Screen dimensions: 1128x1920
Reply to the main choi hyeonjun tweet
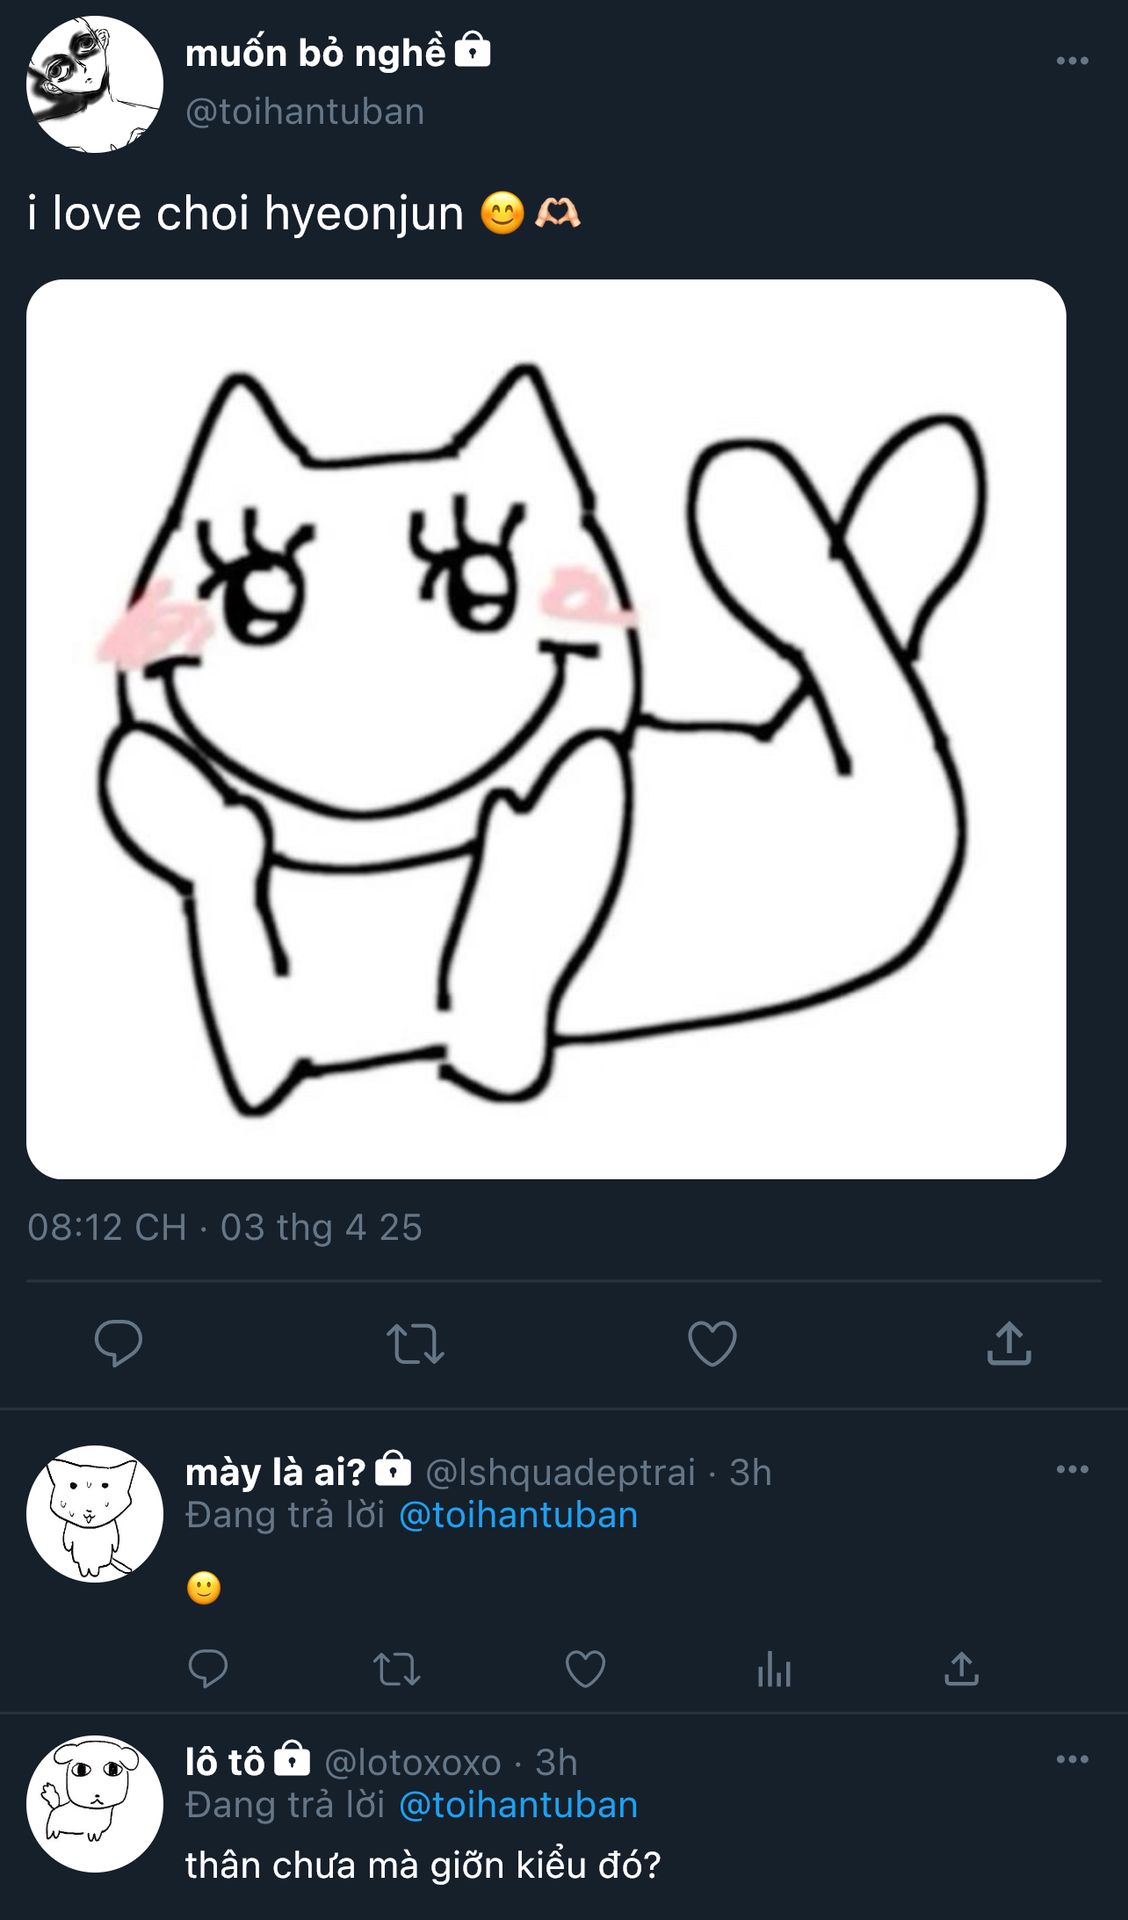click(x=118, y=1343)
